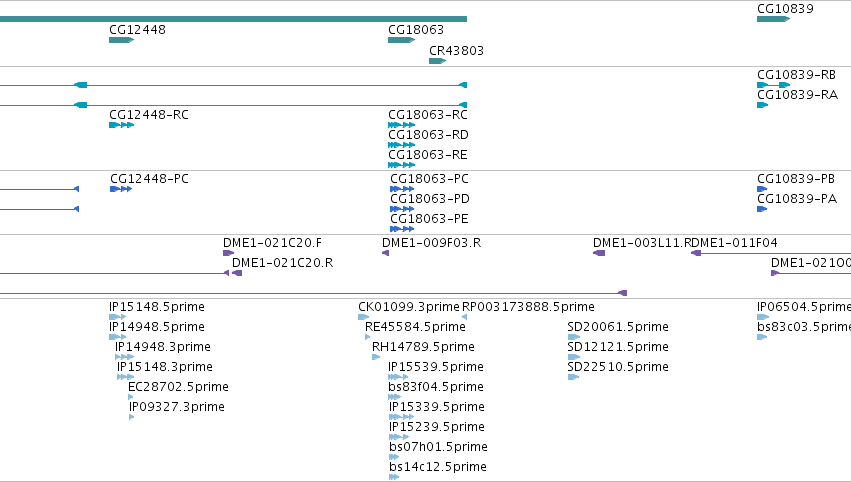Click the DME1-003L11.R purple marker
Screen dimensions: 851x482
[x=599, y=253]
